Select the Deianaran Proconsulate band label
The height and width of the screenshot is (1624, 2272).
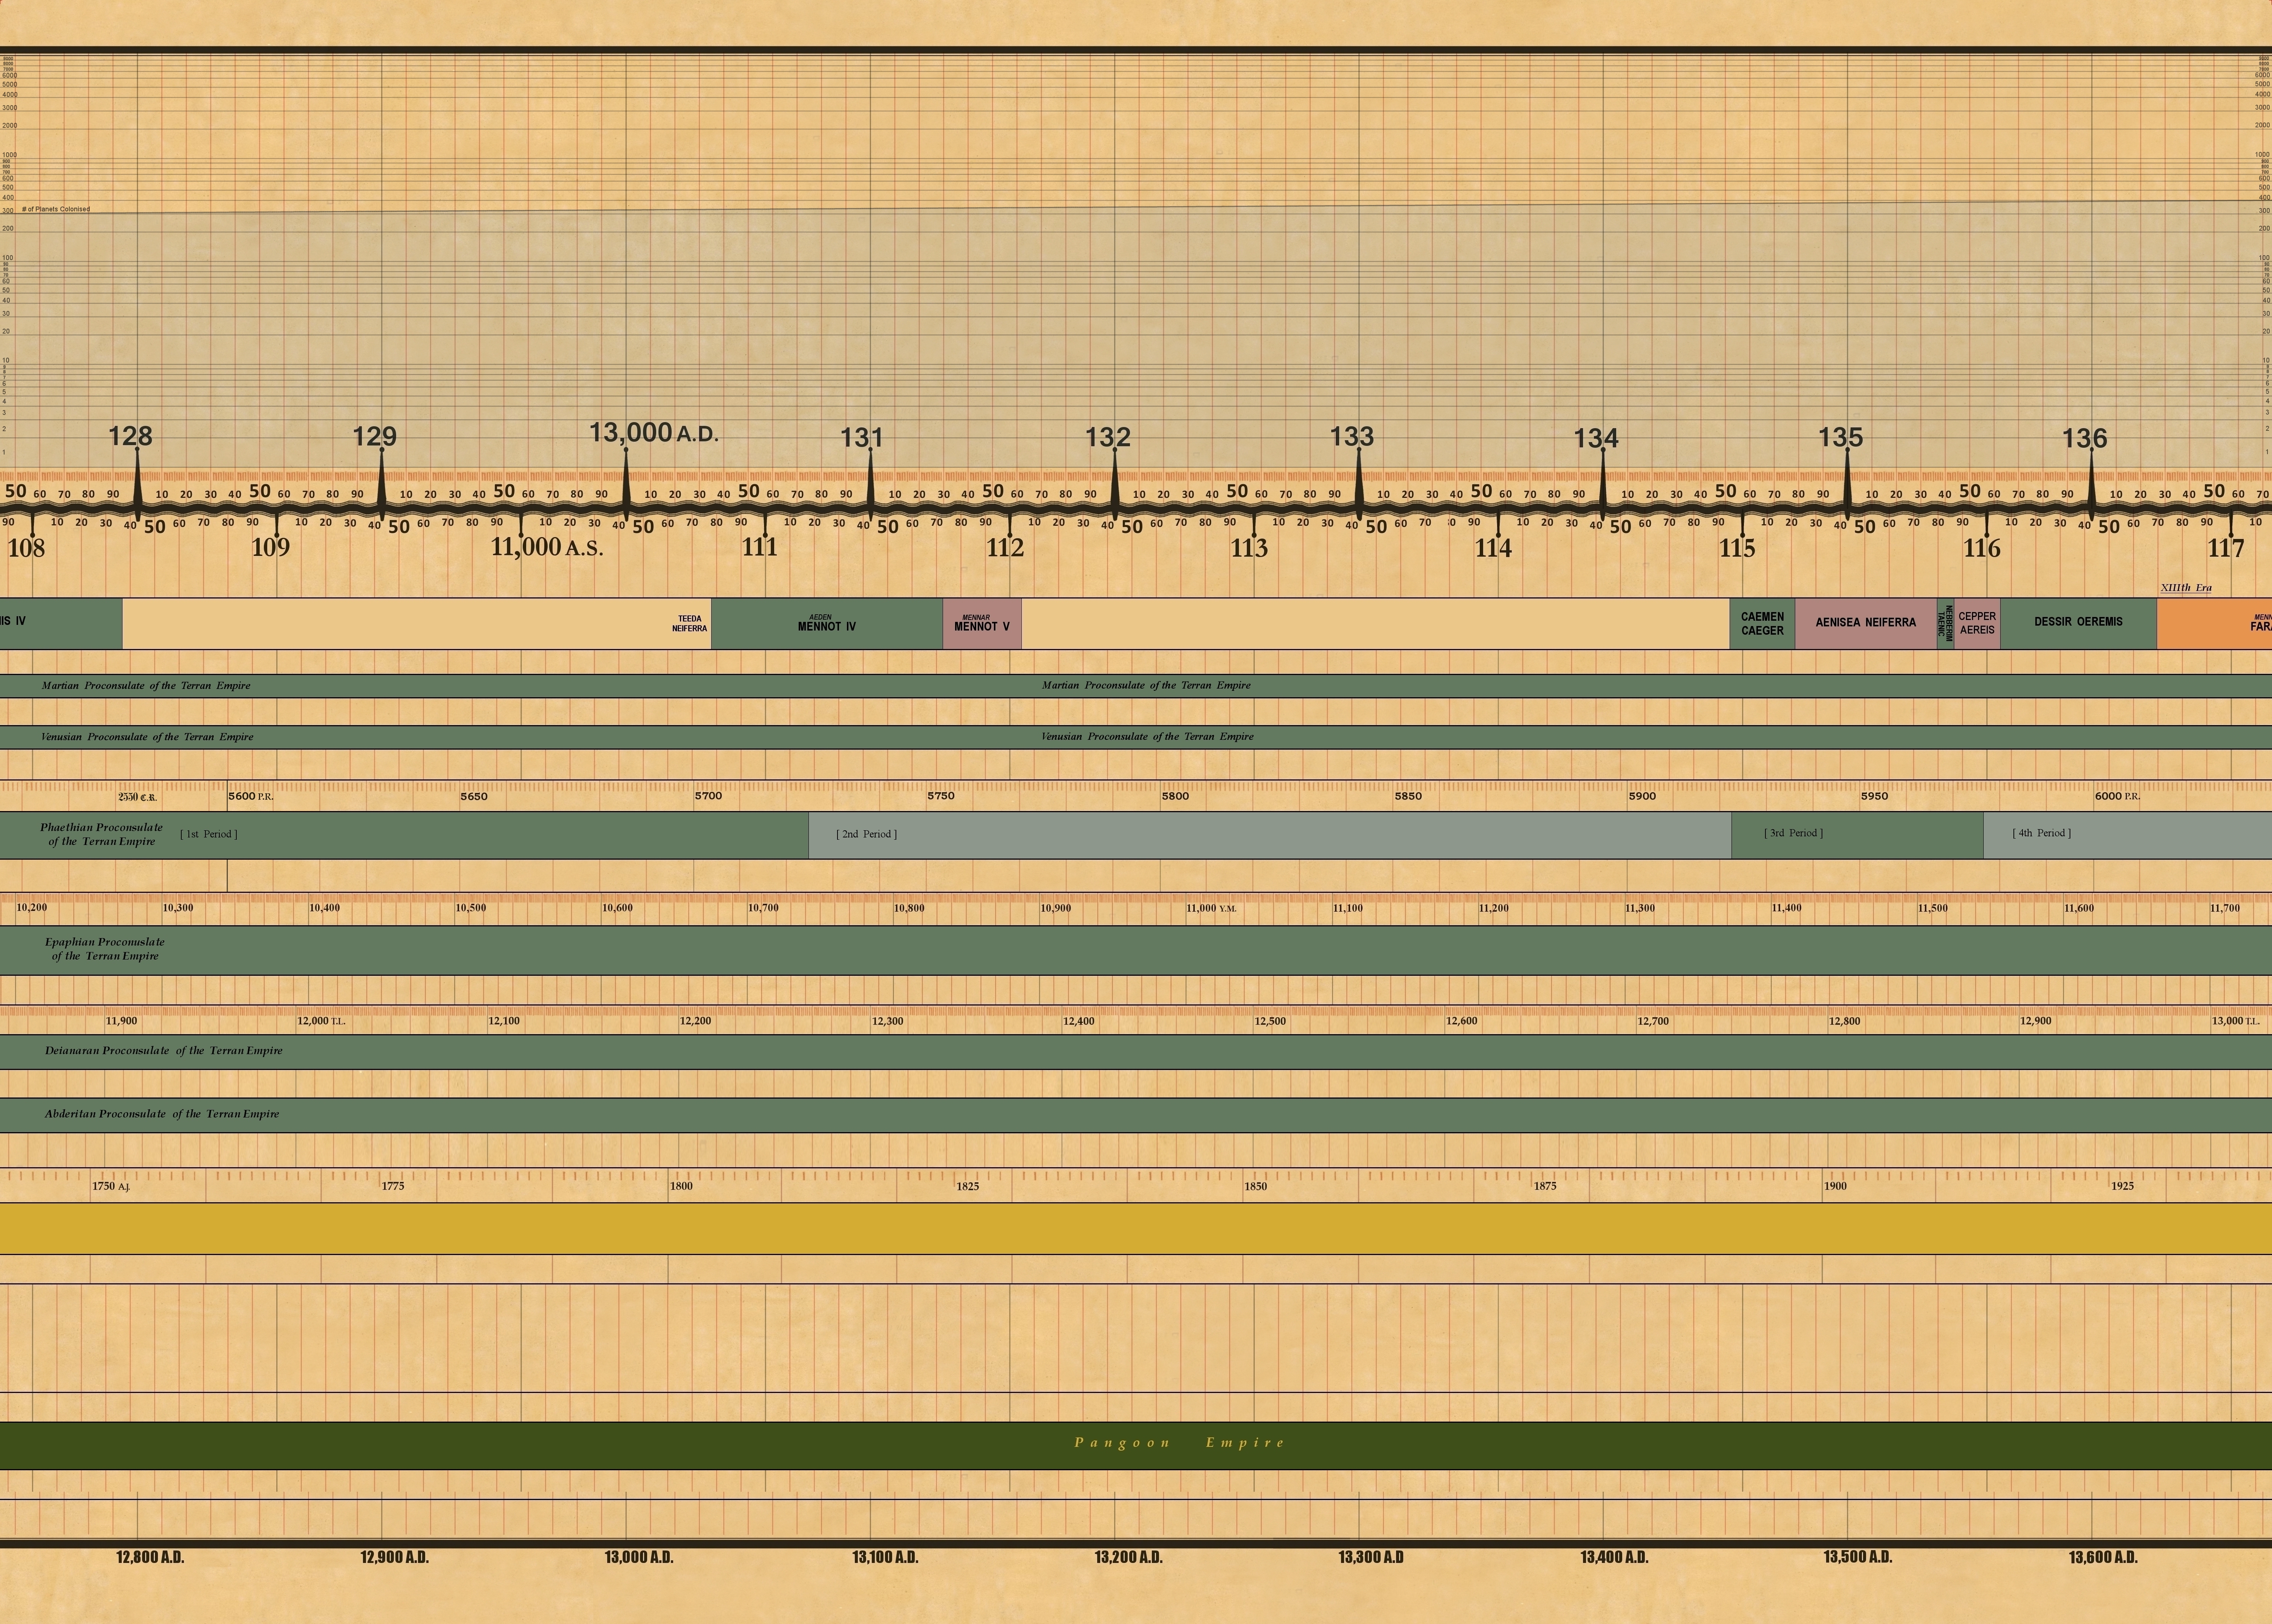[x=164, y=1051]
